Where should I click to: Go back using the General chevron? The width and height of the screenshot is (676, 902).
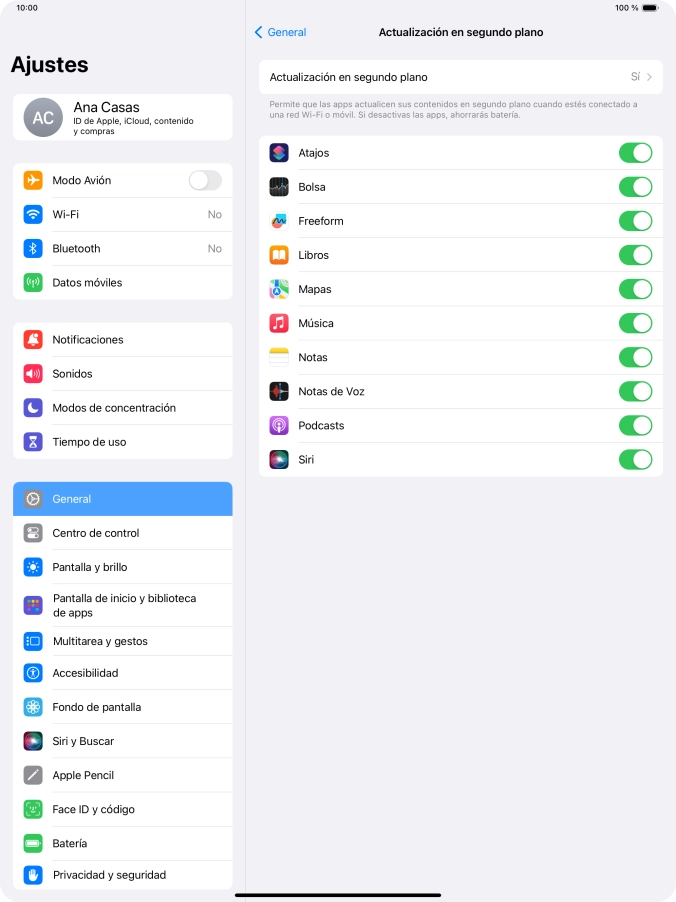click(x=280, y=32)
